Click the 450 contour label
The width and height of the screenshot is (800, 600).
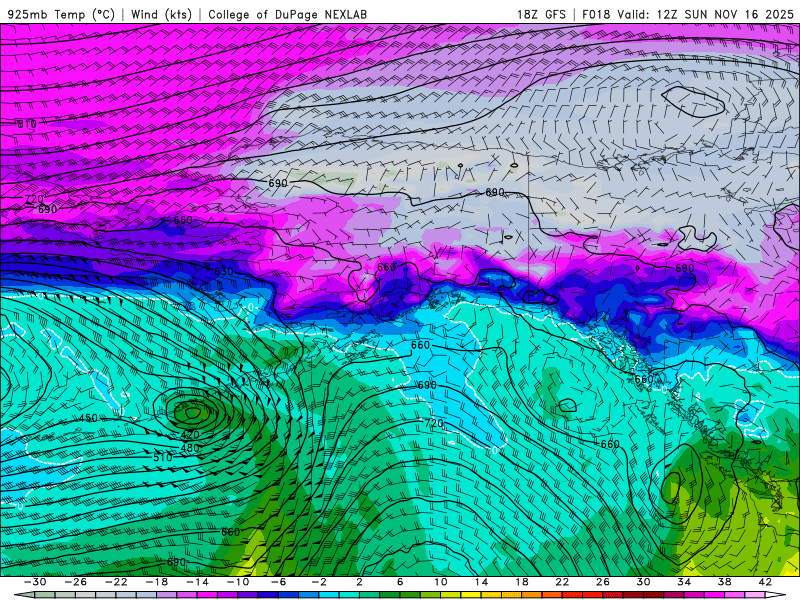[88, 418]
